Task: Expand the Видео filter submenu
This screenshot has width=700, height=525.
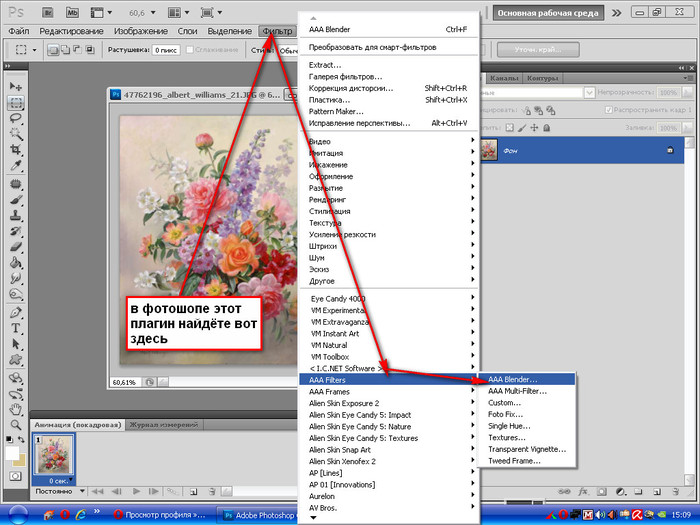Action: pyautogui.click(x=389, y=142)
